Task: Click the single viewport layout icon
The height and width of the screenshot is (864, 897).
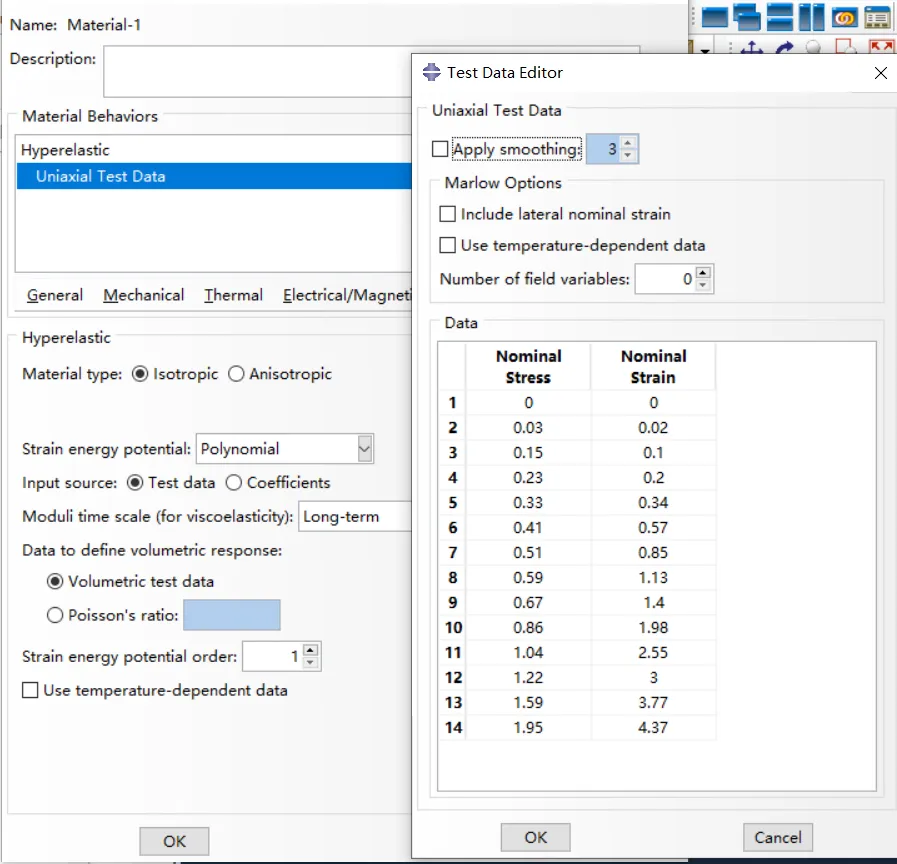Action: point(714,18)
